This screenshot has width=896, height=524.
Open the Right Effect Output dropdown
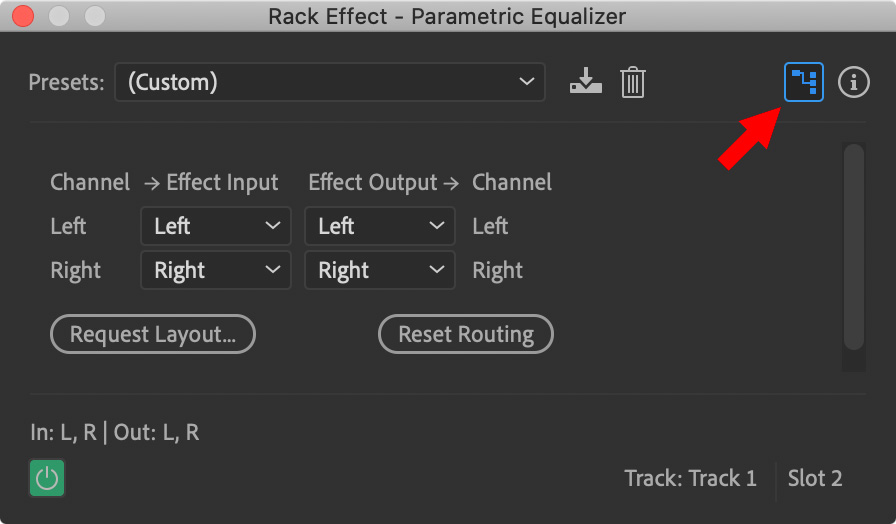pos(379,270)
